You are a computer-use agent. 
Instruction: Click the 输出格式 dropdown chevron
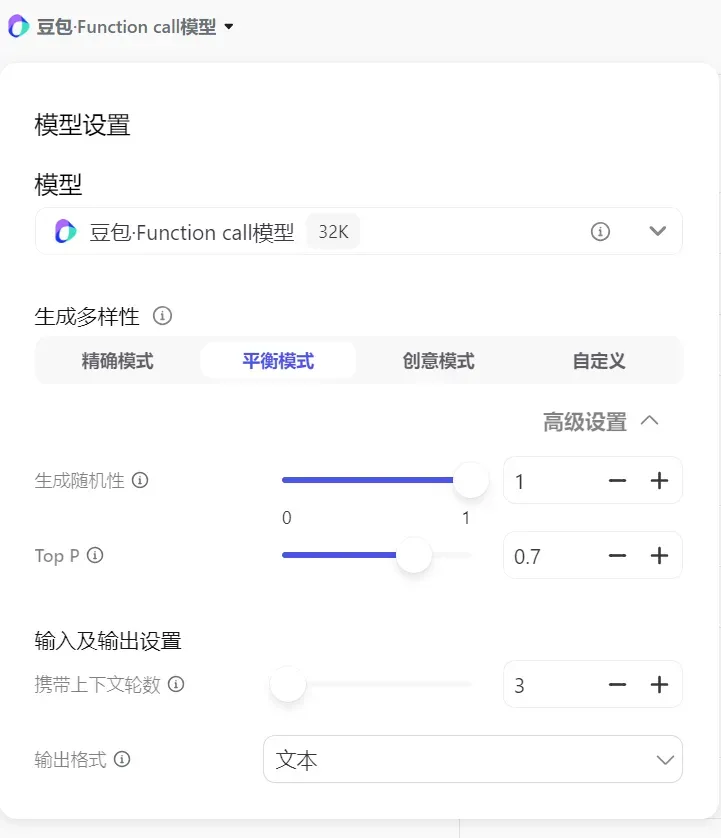(x=665, y=759)
